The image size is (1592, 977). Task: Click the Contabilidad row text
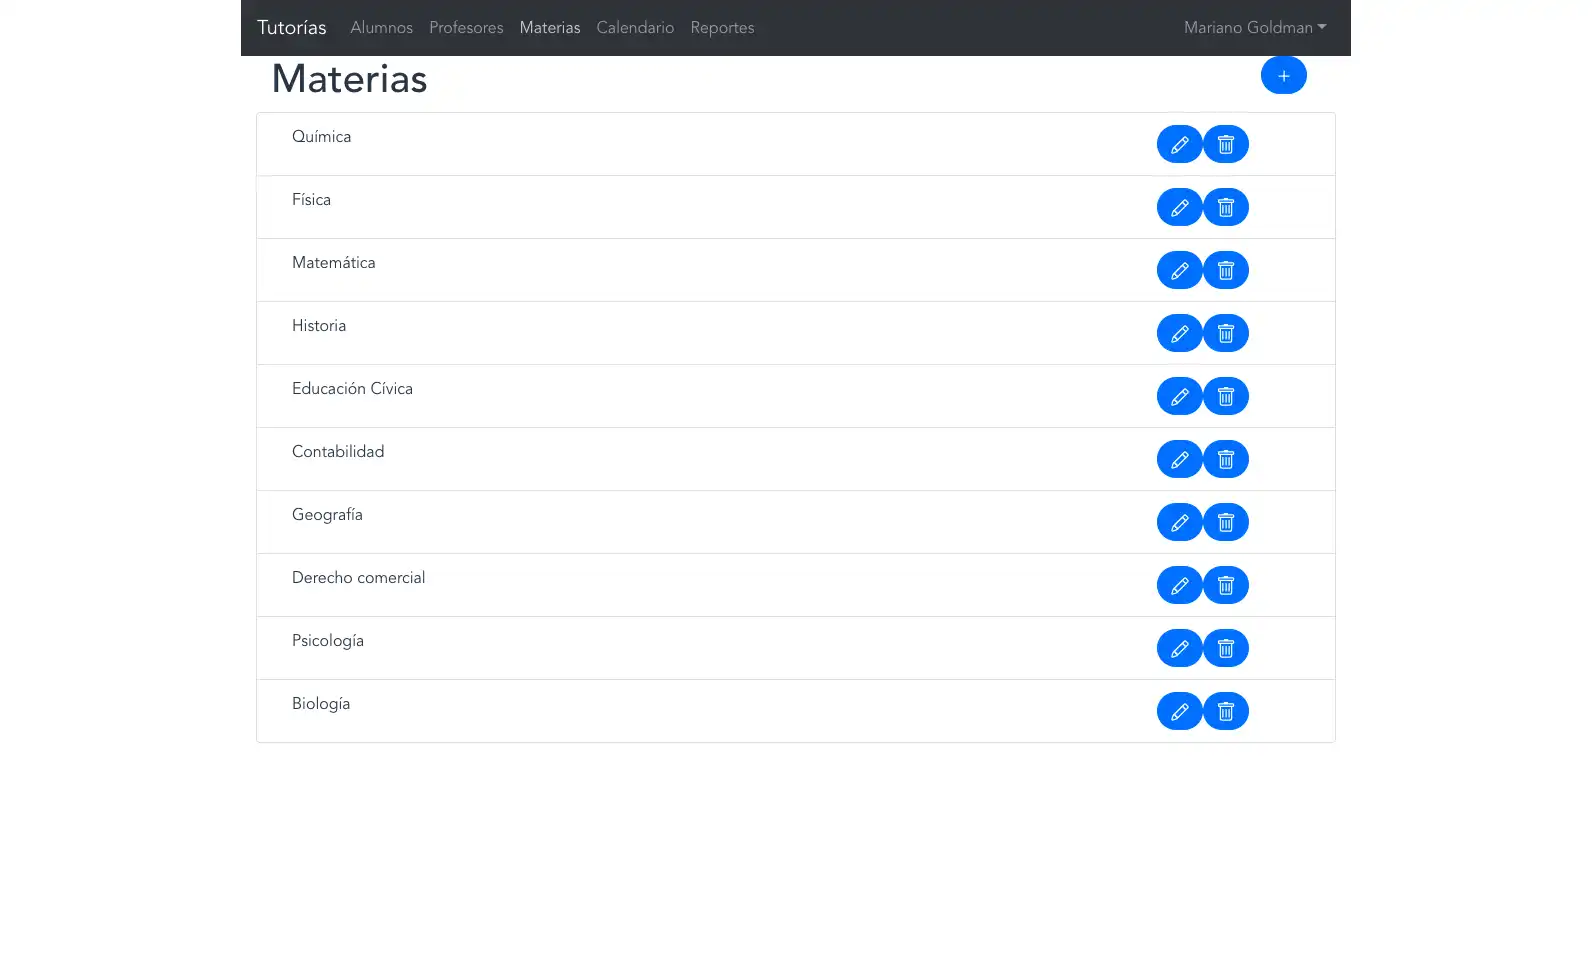tap(338, 452)
